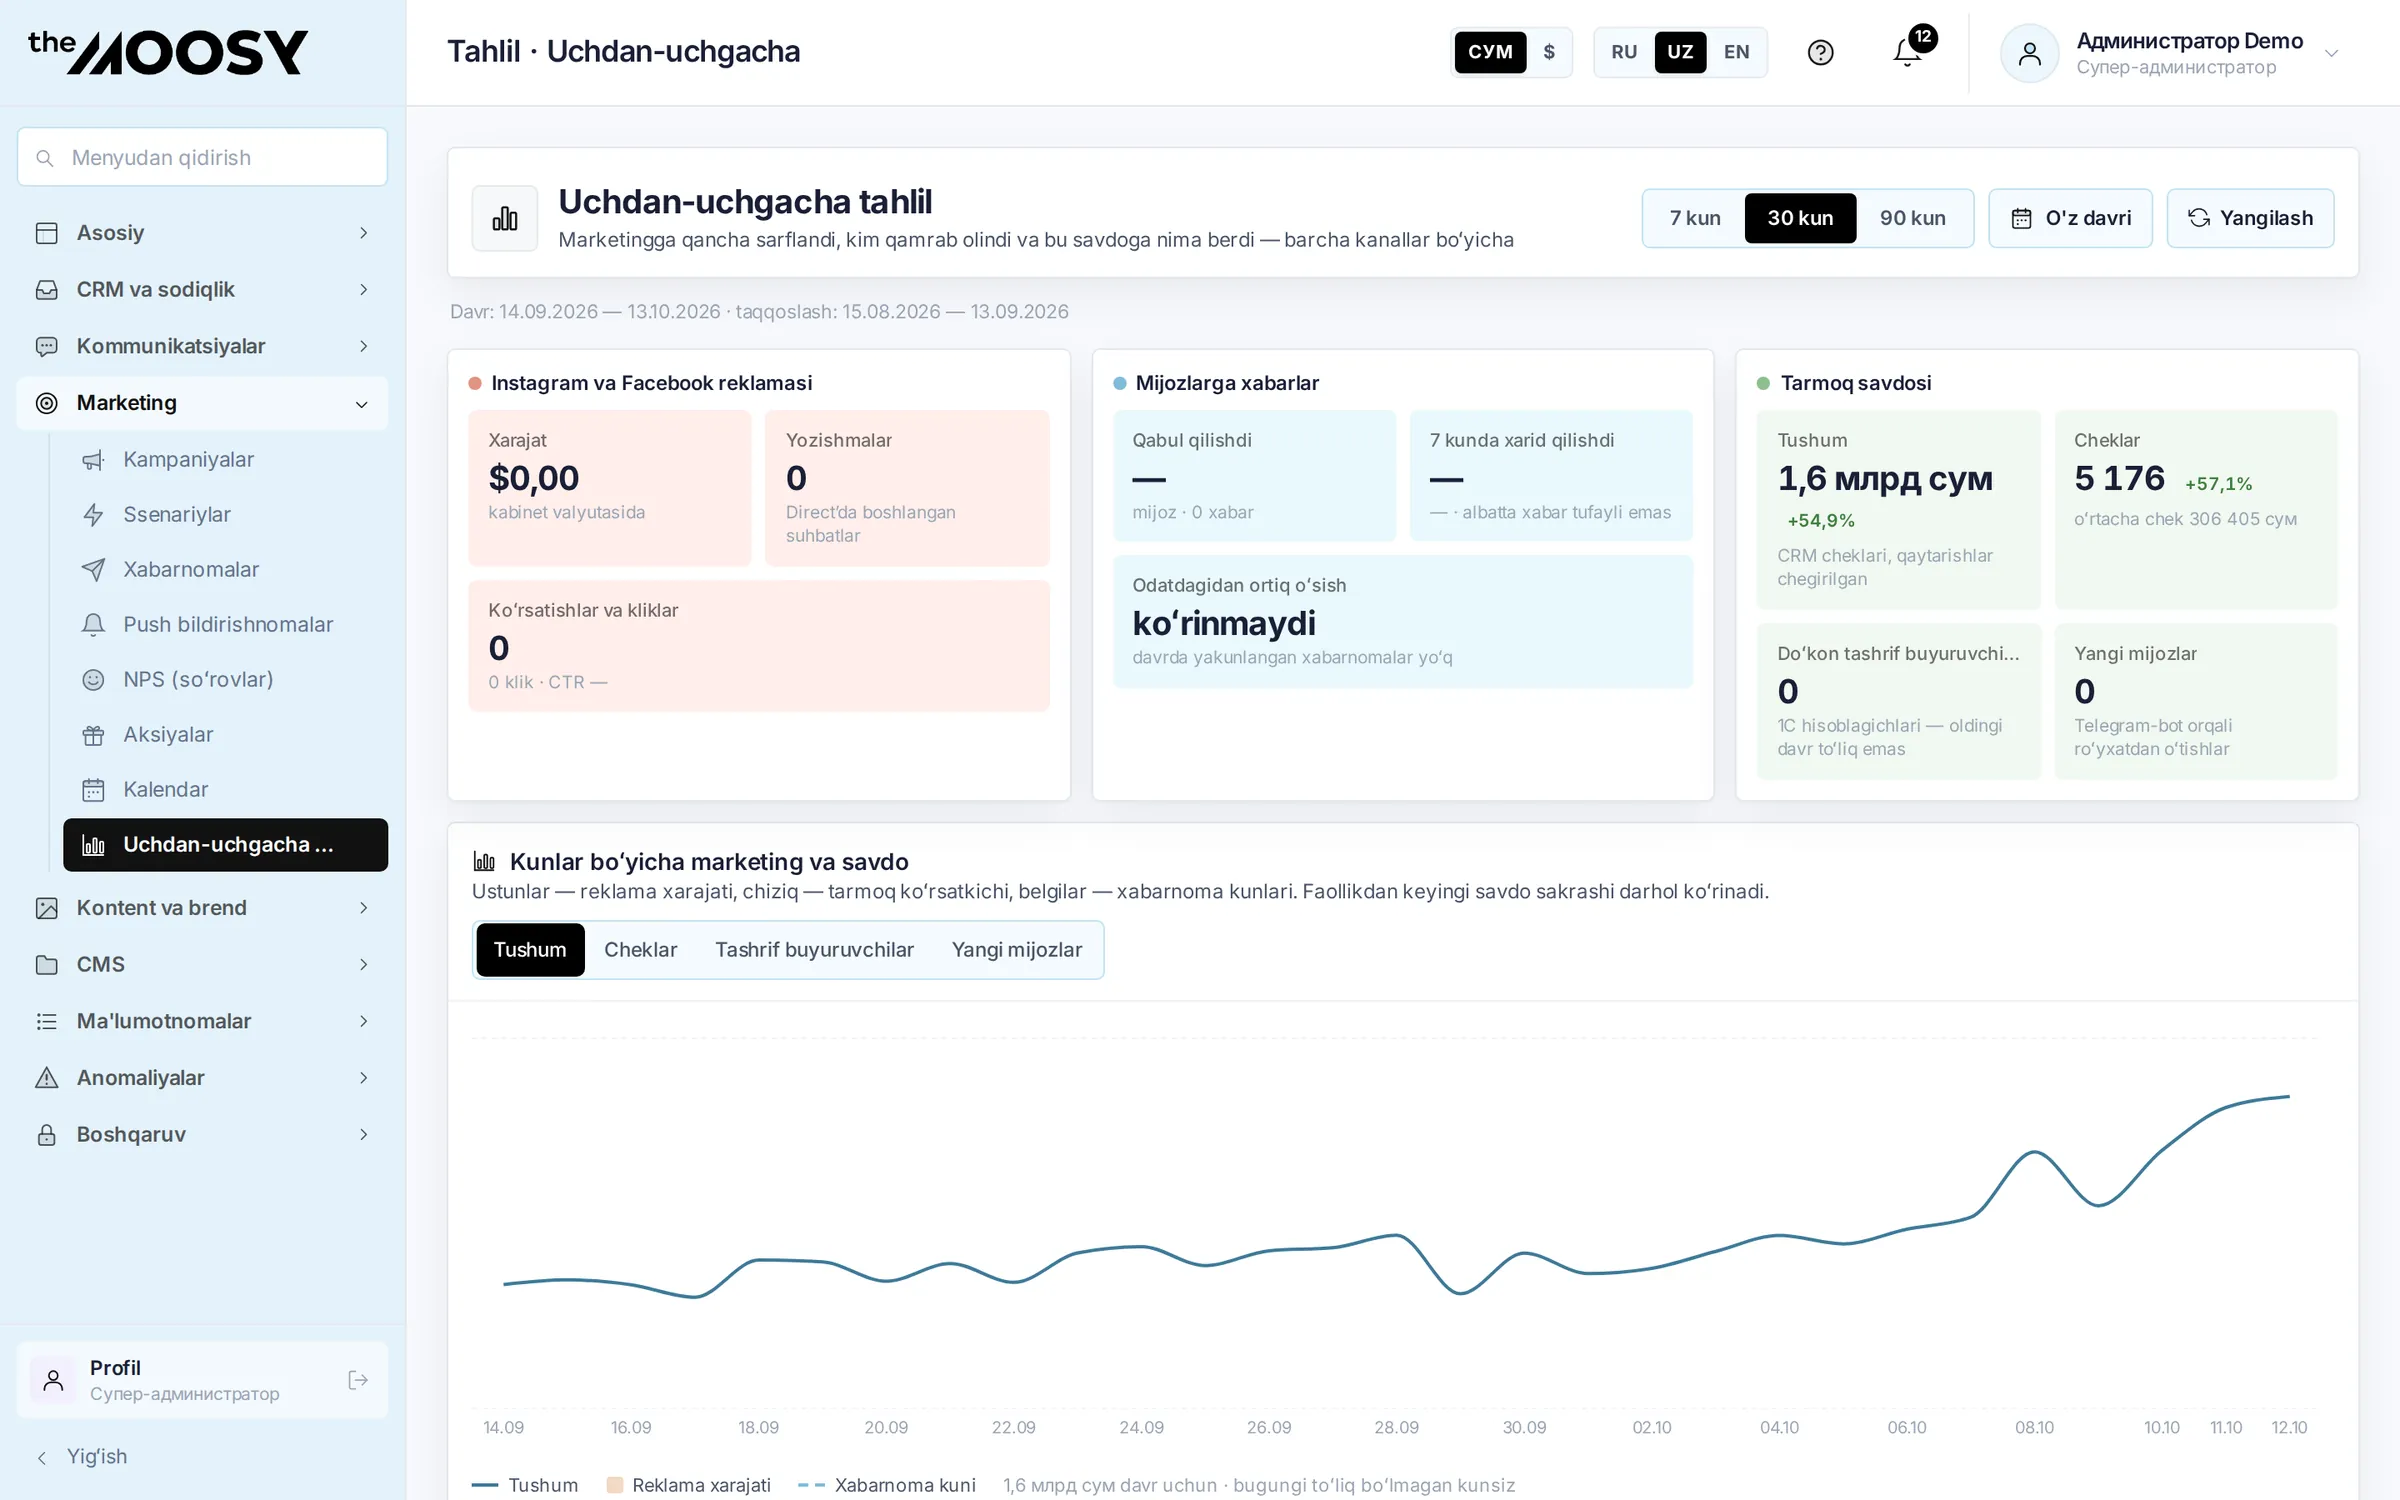
Task: Open the Profil card
Action: pyautogui.click(x=202, y=1380)
